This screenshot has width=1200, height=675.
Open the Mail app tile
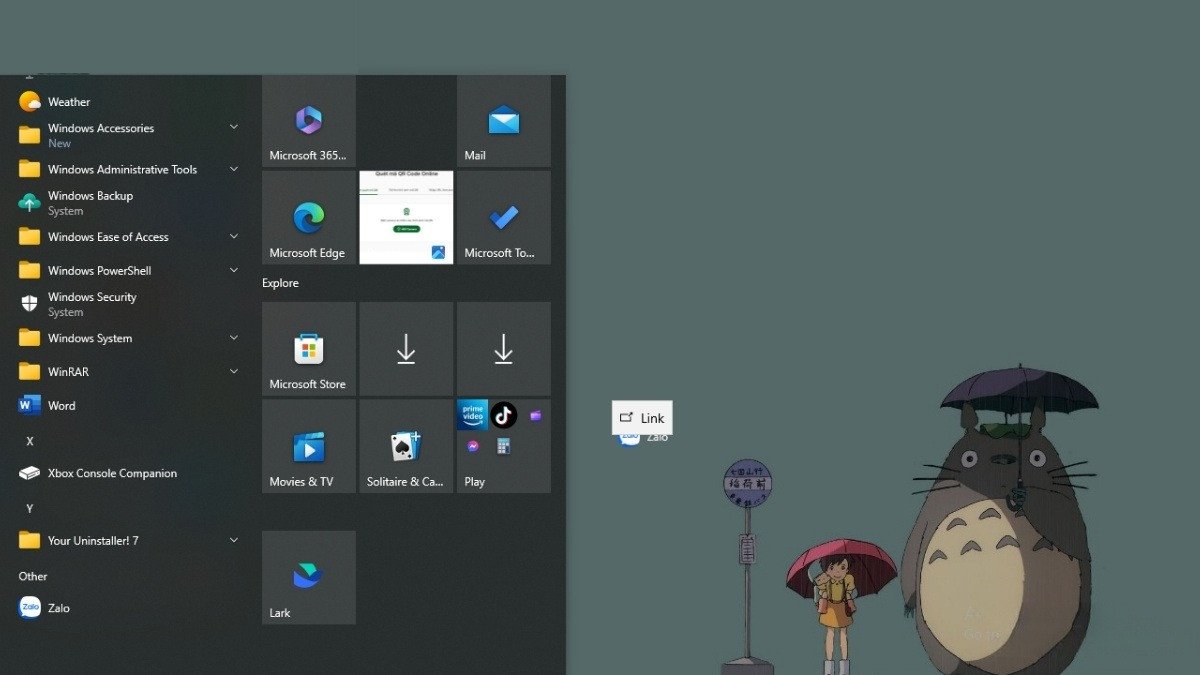coord(503,120)
